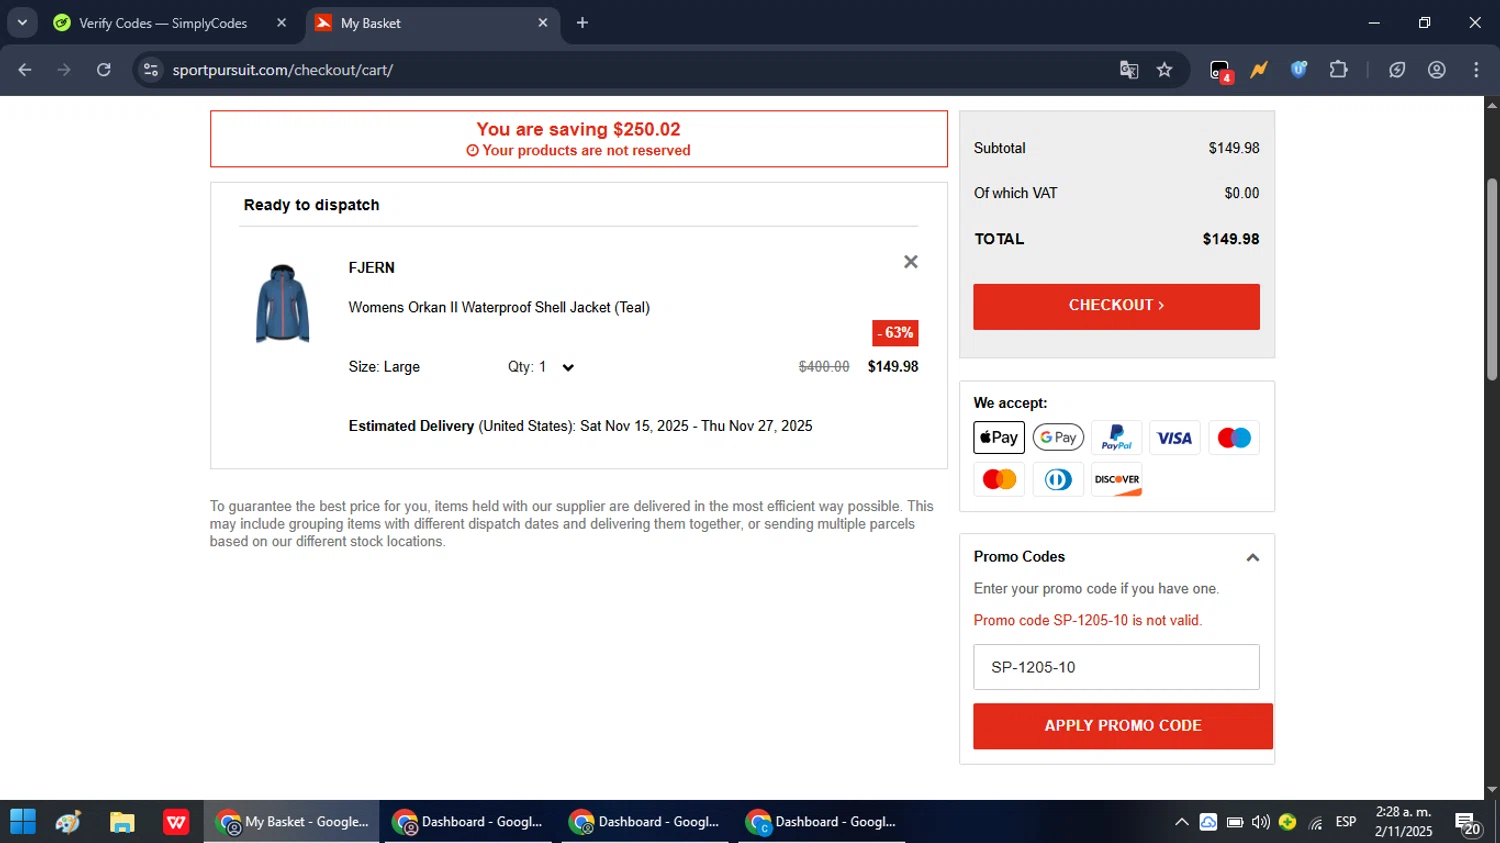Open extension with red 4 badge
The image size is (1500, 843).
click(1220, 70)
